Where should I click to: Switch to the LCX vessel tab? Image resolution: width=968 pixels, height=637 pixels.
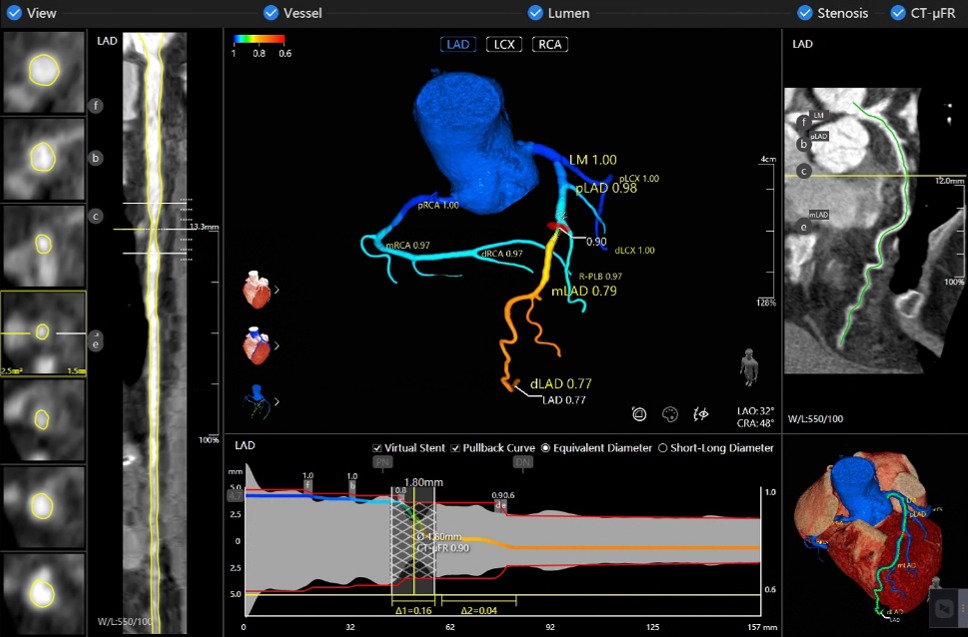[504, 44]
